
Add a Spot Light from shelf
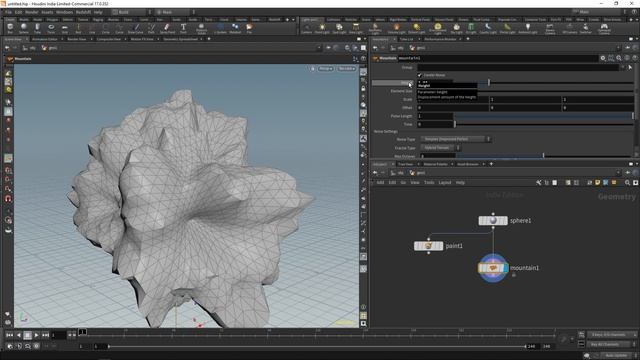(x=339, y=29)
